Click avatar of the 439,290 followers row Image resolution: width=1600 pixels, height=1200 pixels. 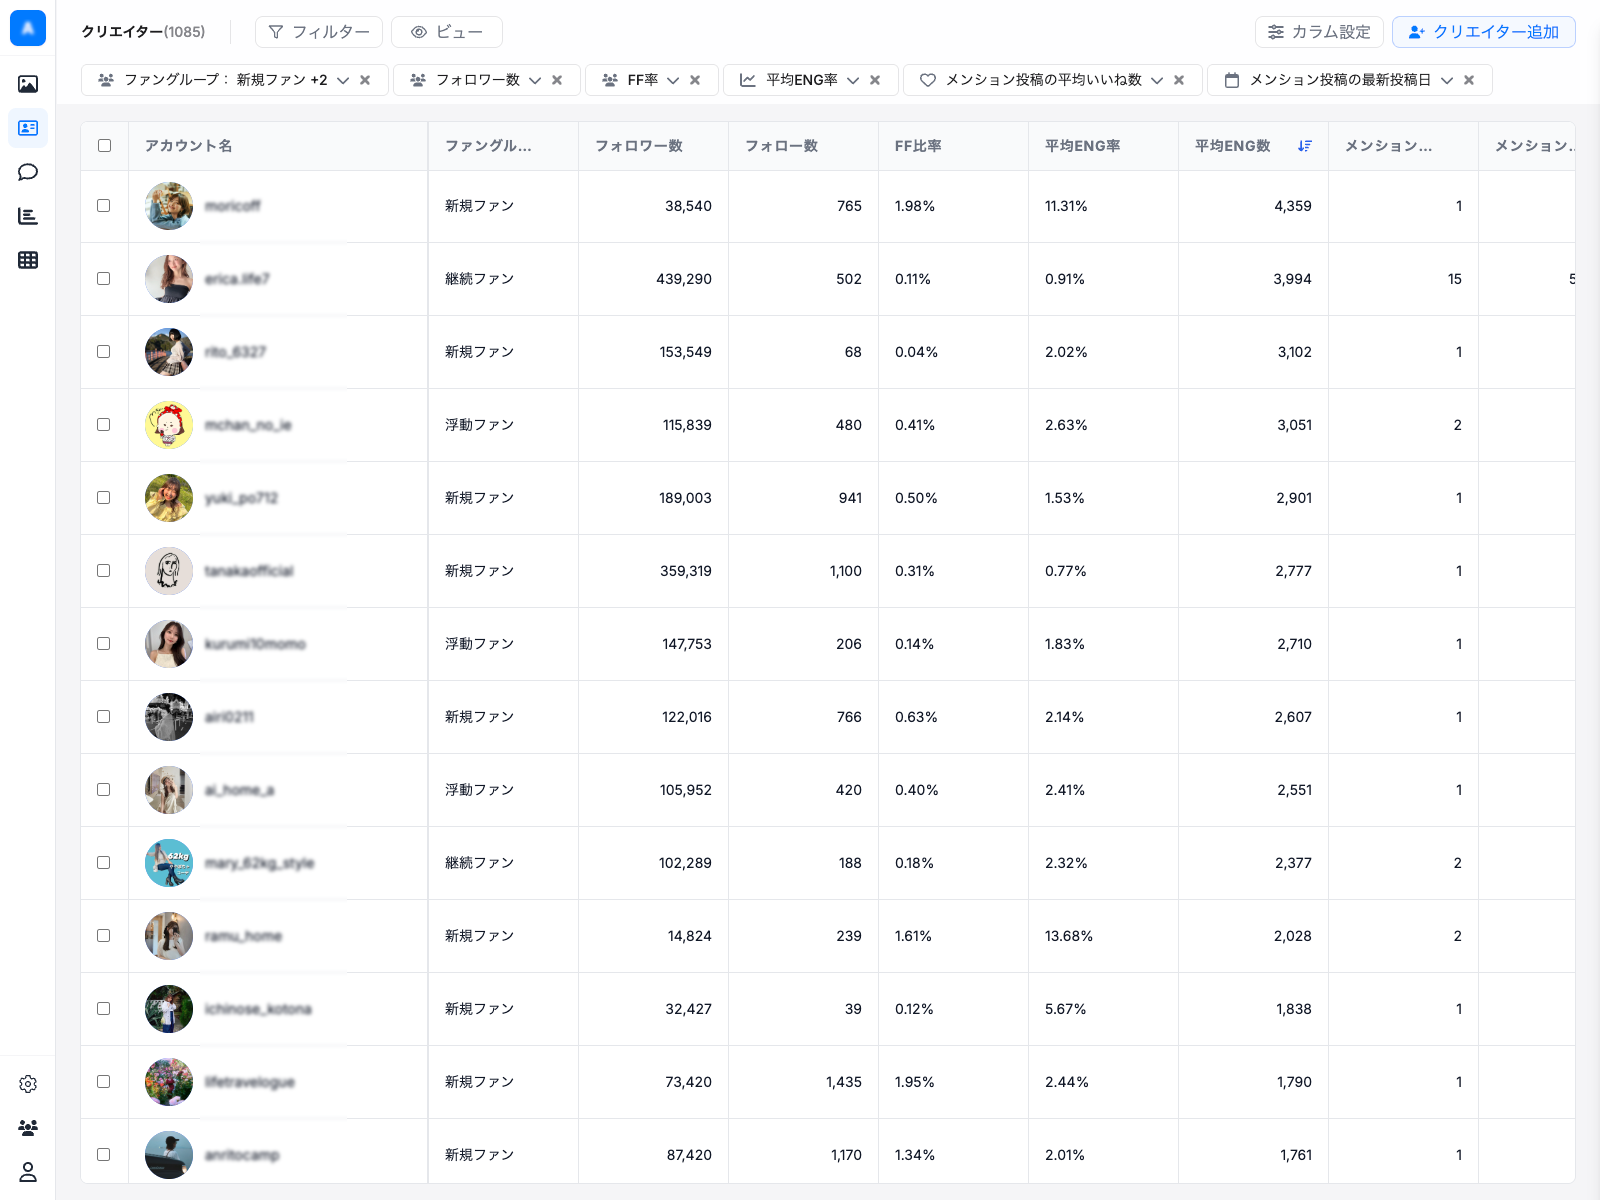(x=169, y=279)
